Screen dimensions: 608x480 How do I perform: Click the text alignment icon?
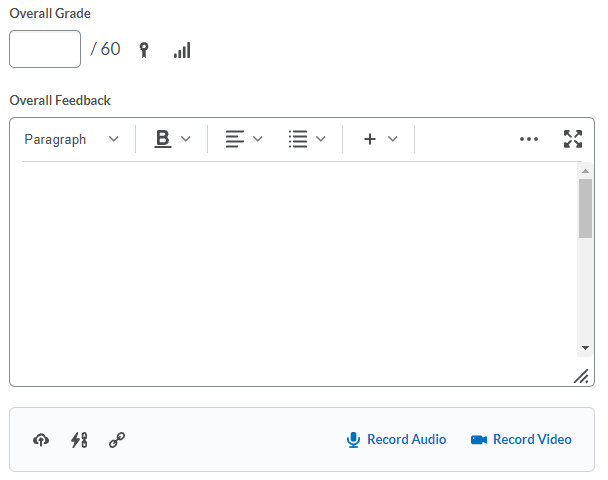(234, 139)
